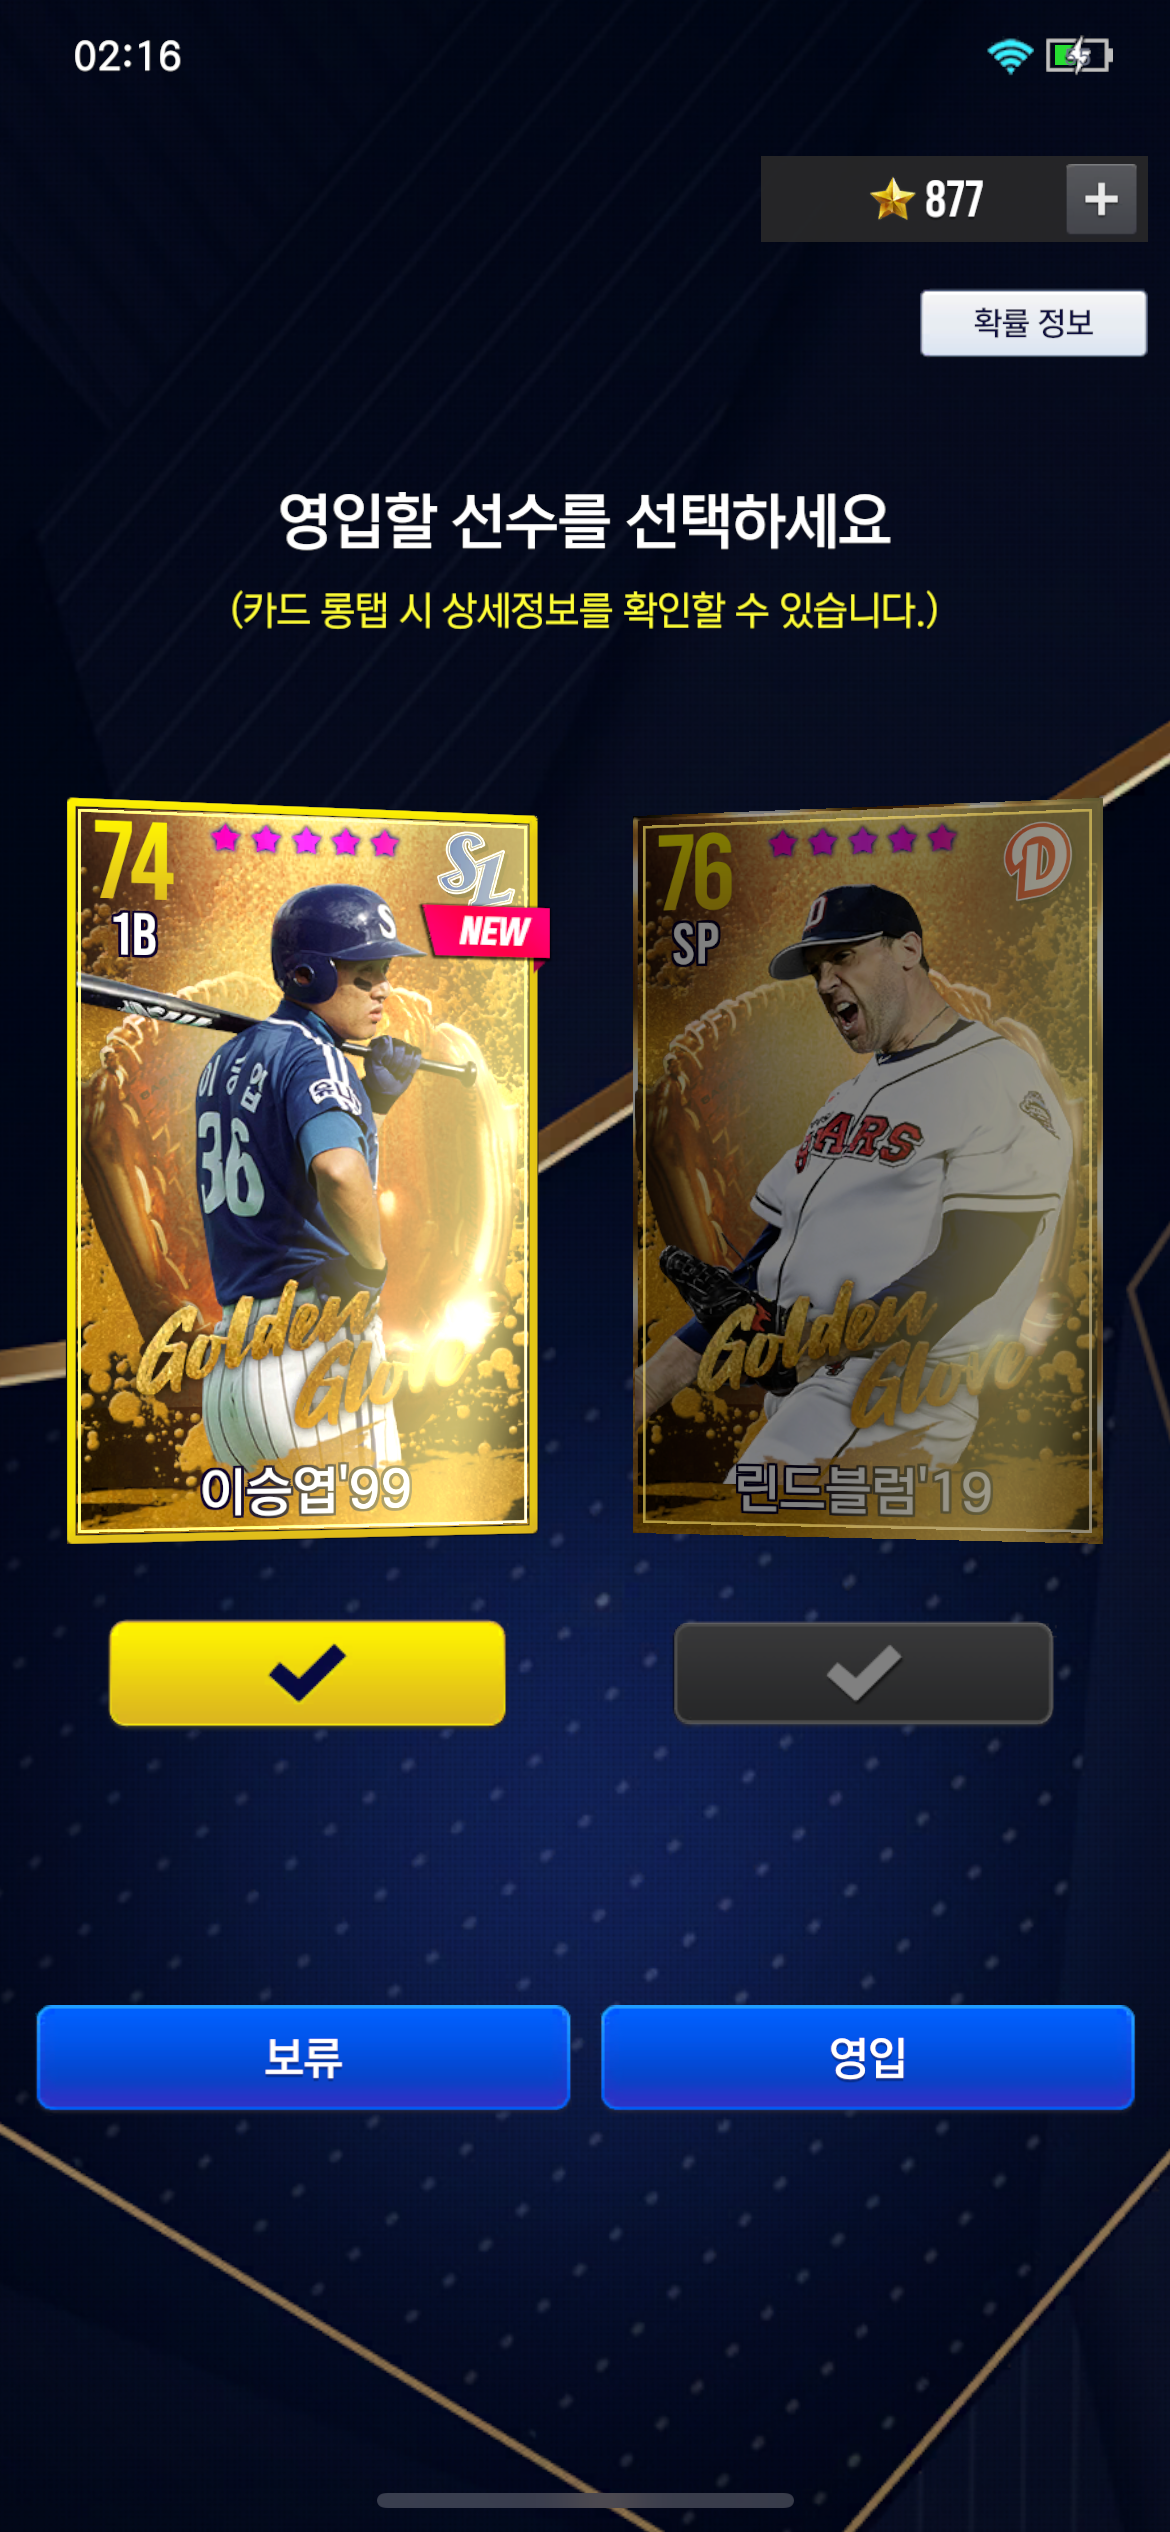Select the yellow checkmark under 이승엽'99
Viewport: 1170px width, 2532px height.
click(307, 1673)
